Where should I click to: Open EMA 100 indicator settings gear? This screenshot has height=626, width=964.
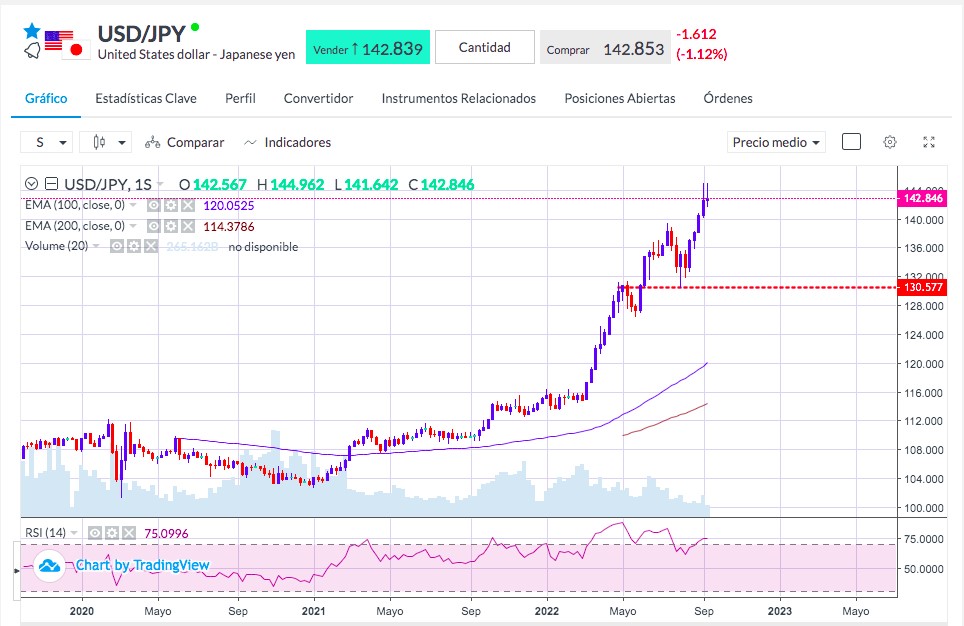point(171,206)
